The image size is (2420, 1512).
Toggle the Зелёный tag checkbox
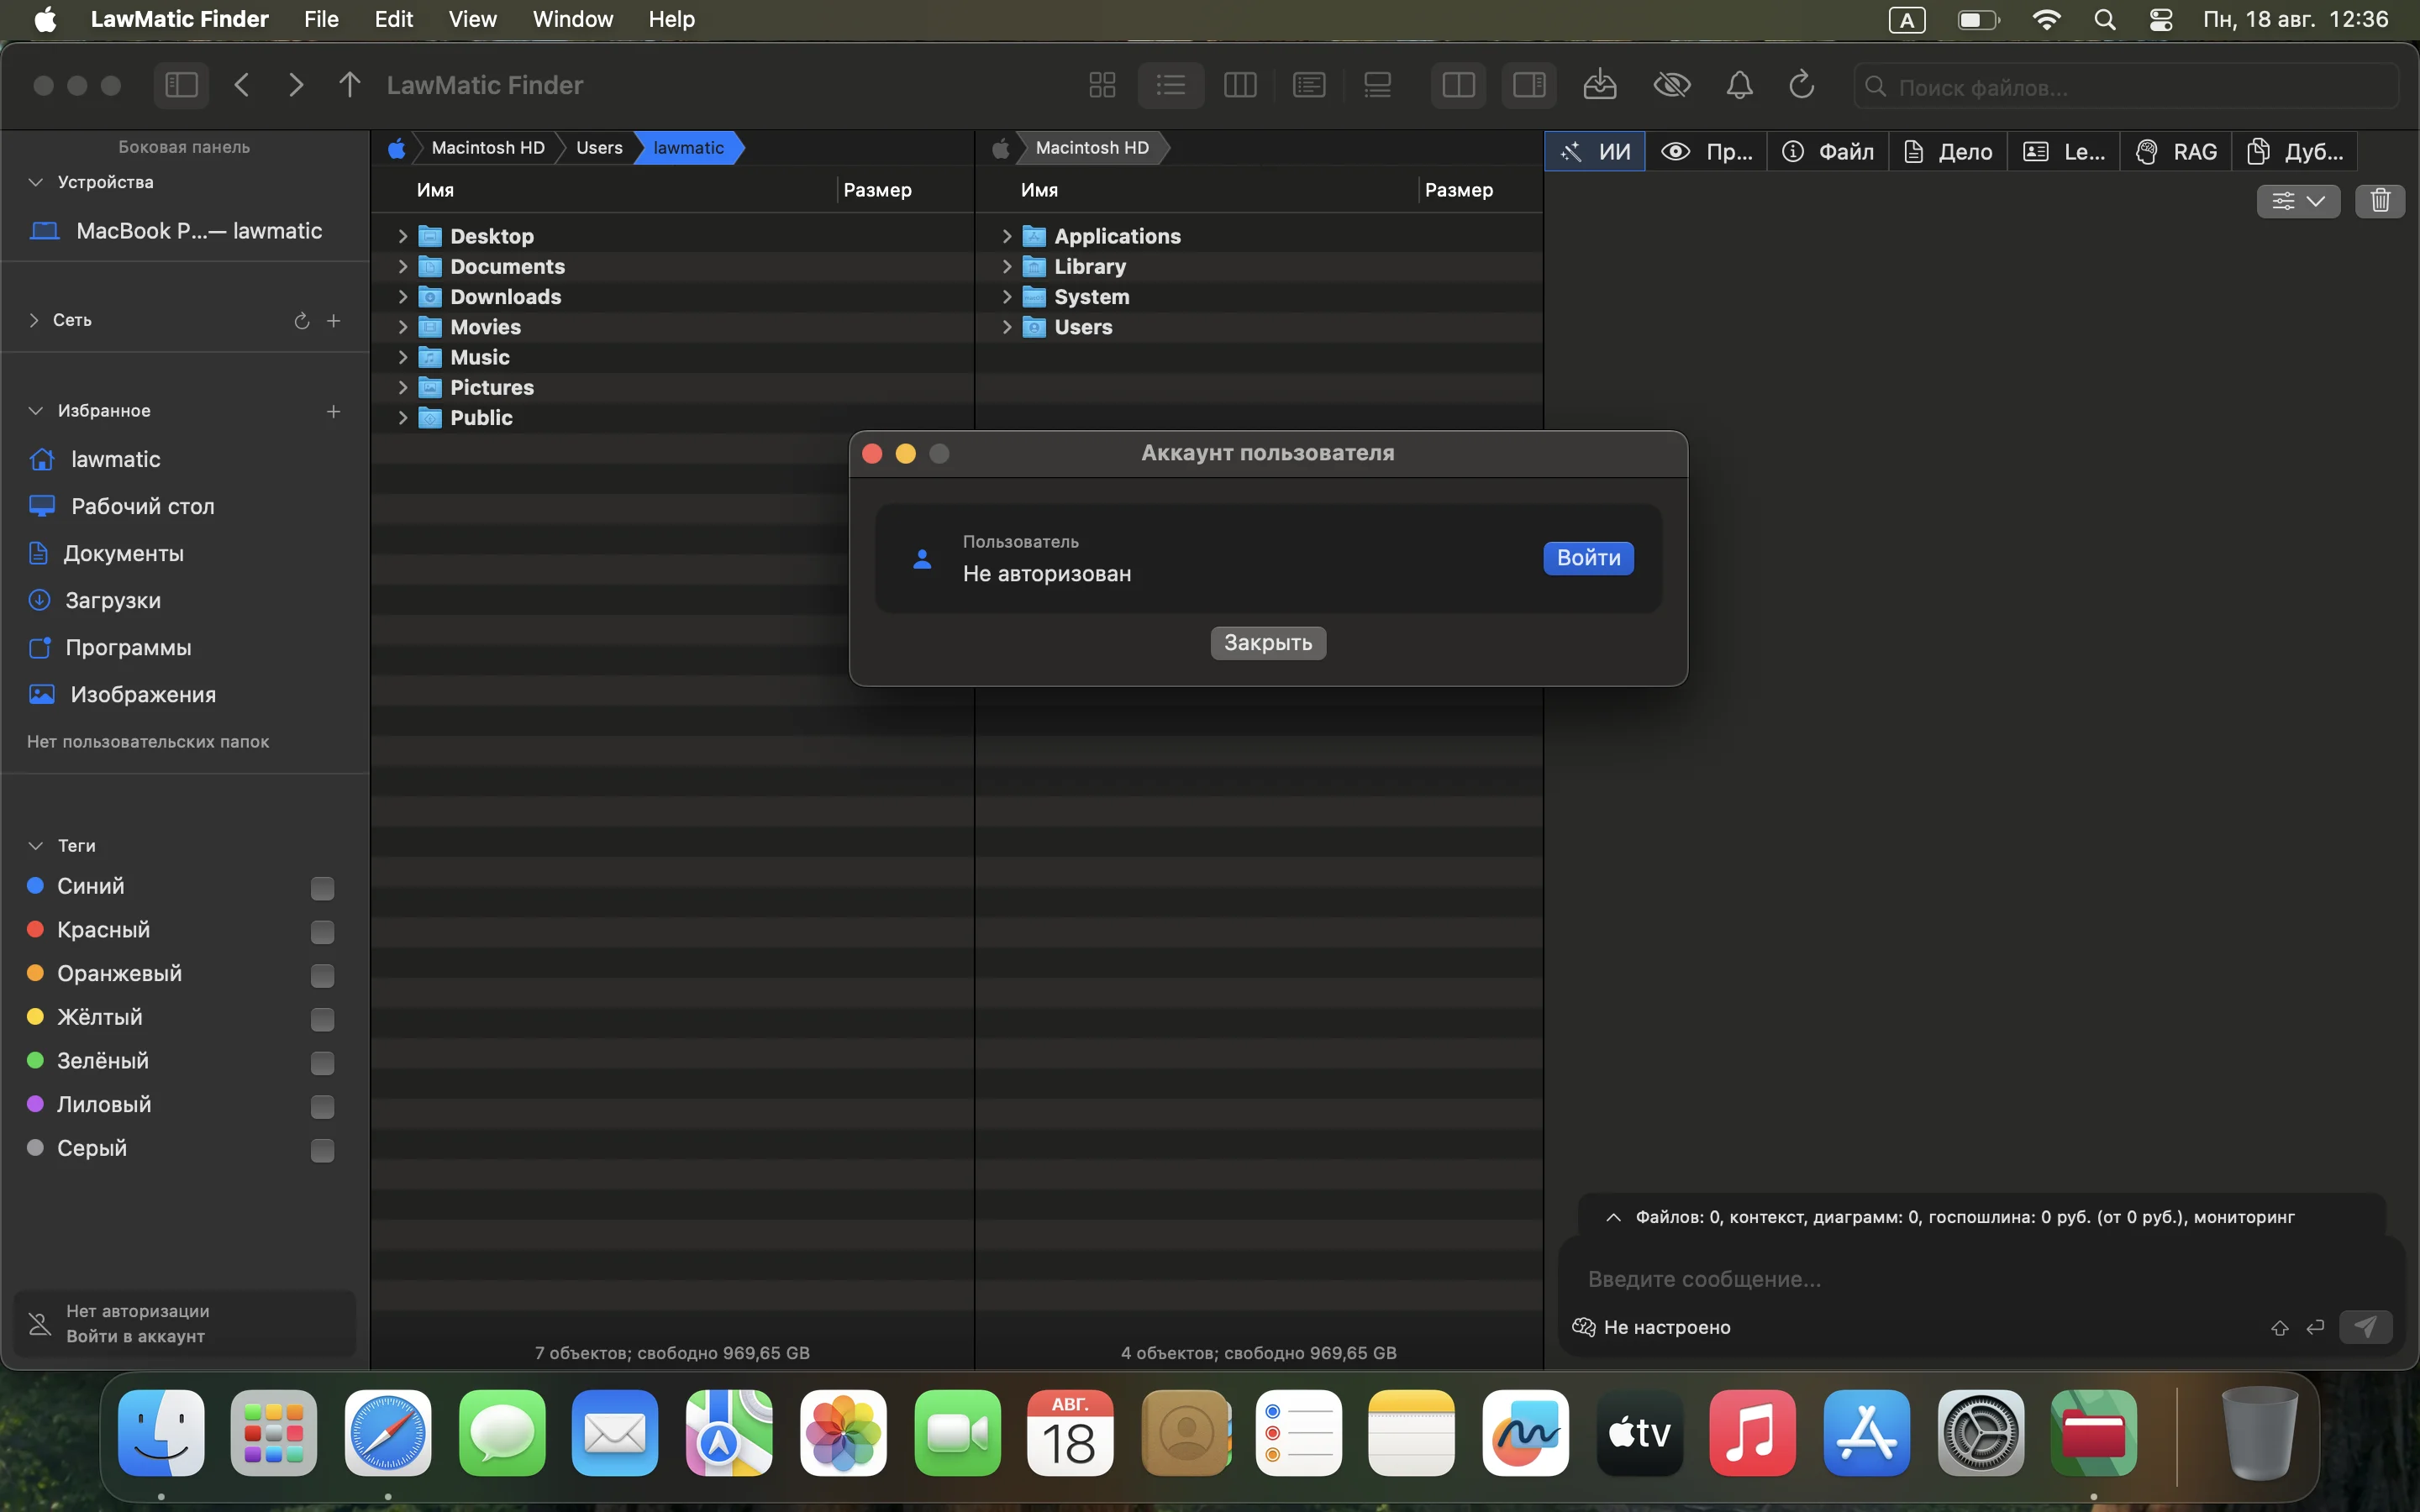pyautogui.click(x=322, y=1063)
